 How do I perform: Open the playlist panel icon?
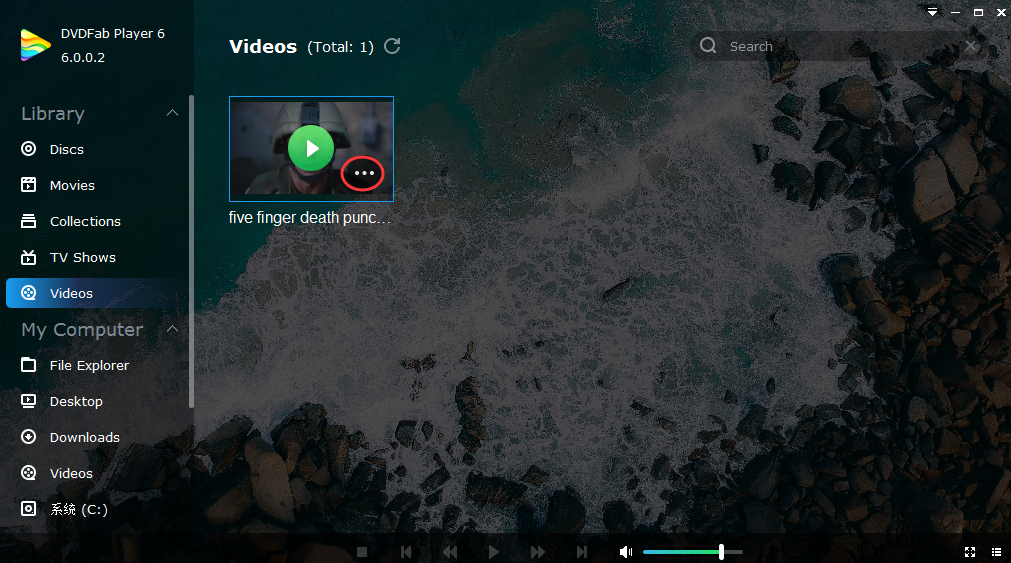click(x=996, y=552)
